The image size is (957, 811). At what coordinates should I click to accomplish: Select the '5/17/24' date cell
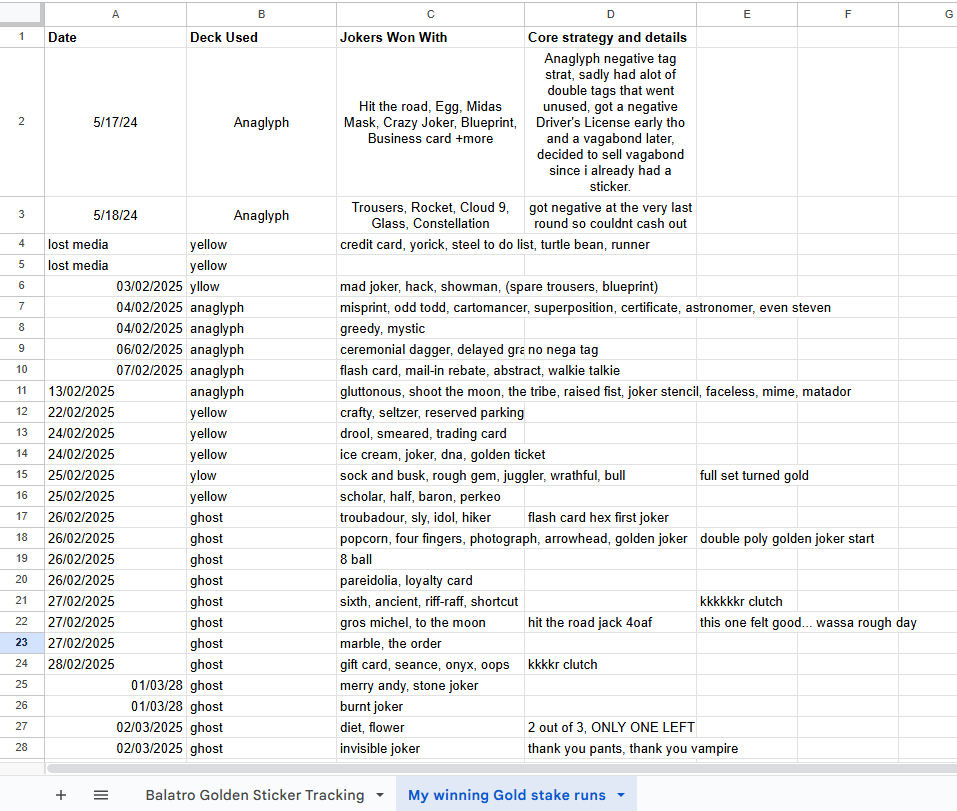click(115, 122)
